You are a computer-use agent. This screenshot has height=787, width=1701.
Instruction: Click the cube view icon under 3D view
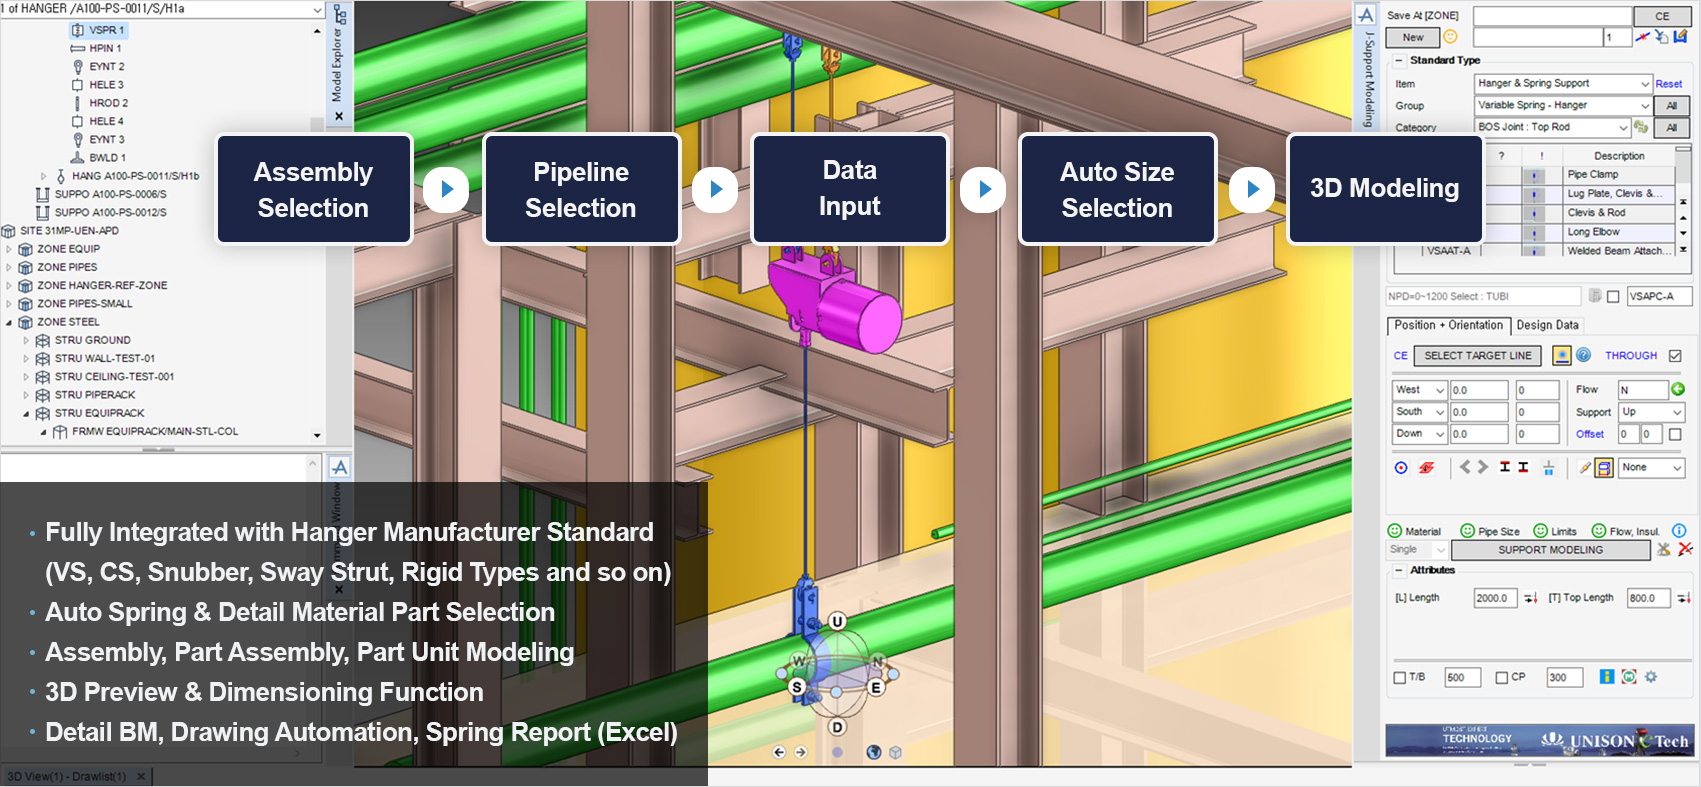click(896, 752)
